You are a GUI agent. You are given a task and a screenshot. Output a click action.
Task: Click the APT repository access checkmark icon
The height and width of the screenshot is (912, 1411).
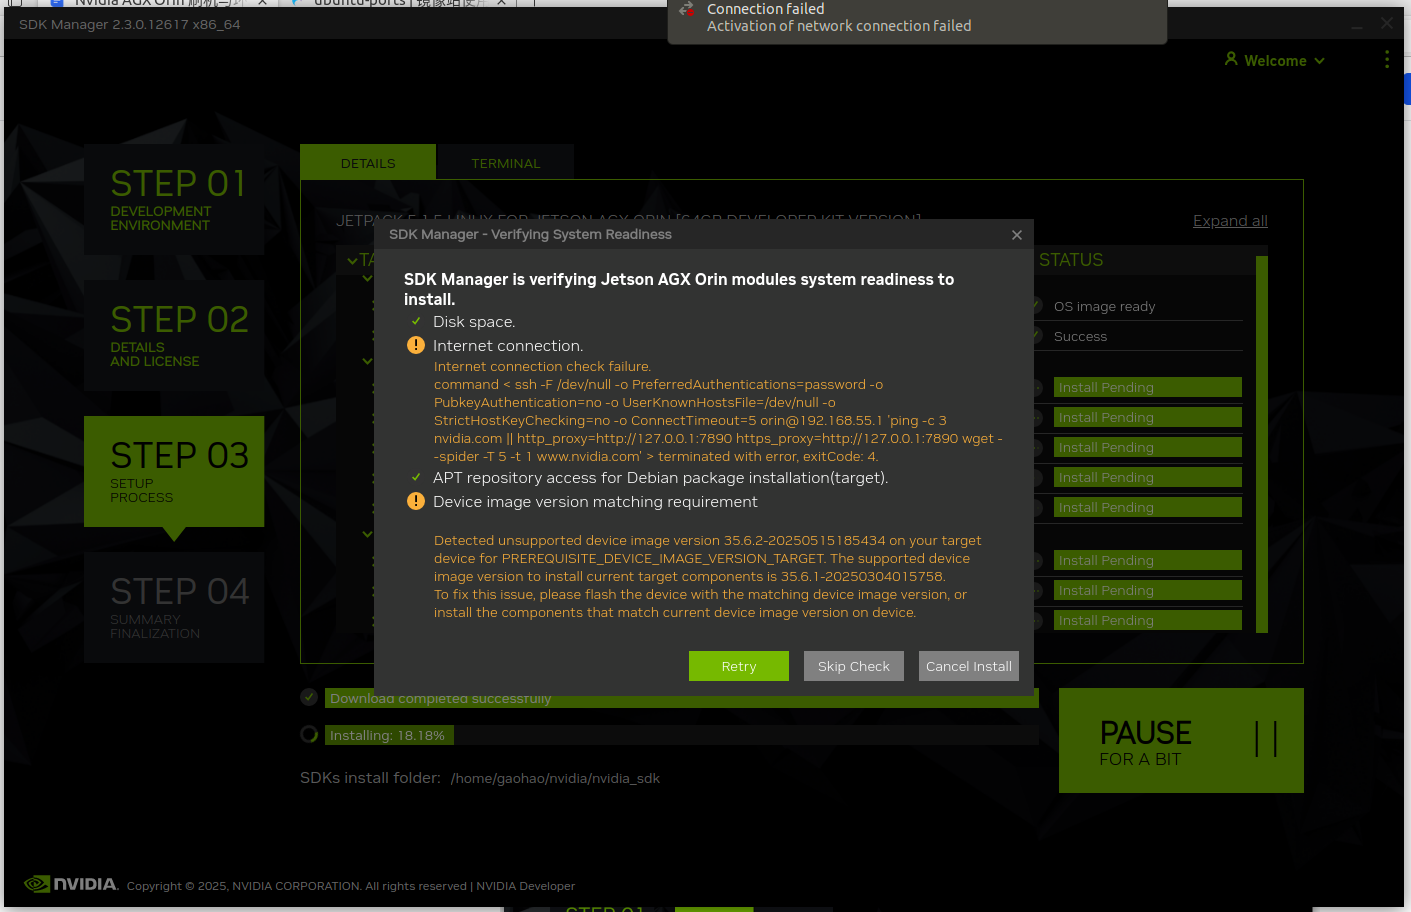(416, 477)
